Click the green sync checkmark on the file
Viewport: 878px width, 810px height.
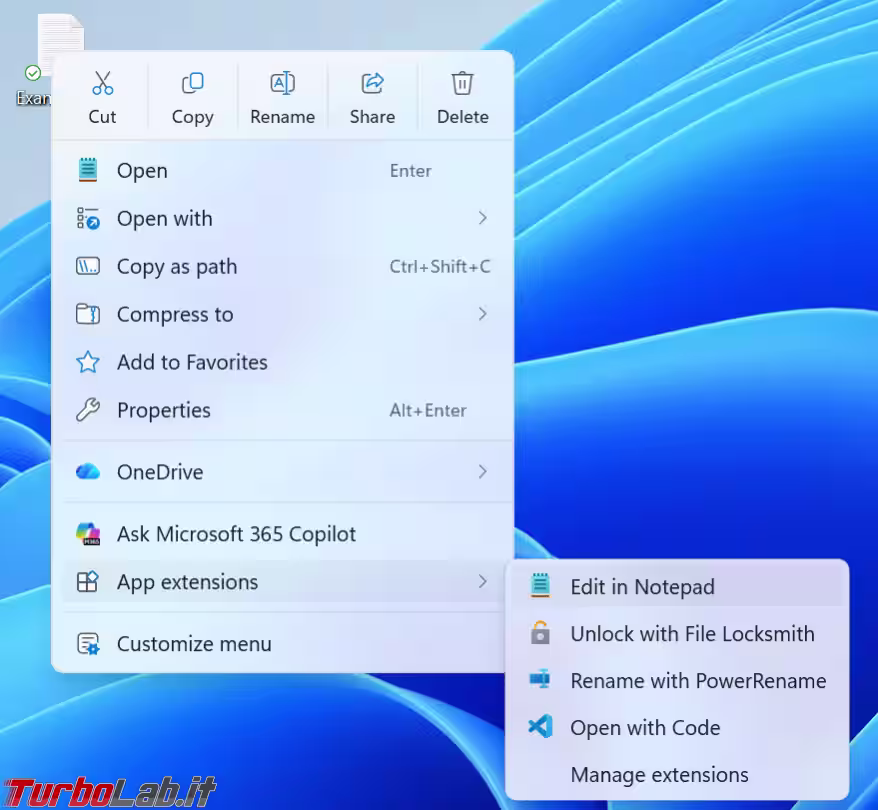click(33, 72)
